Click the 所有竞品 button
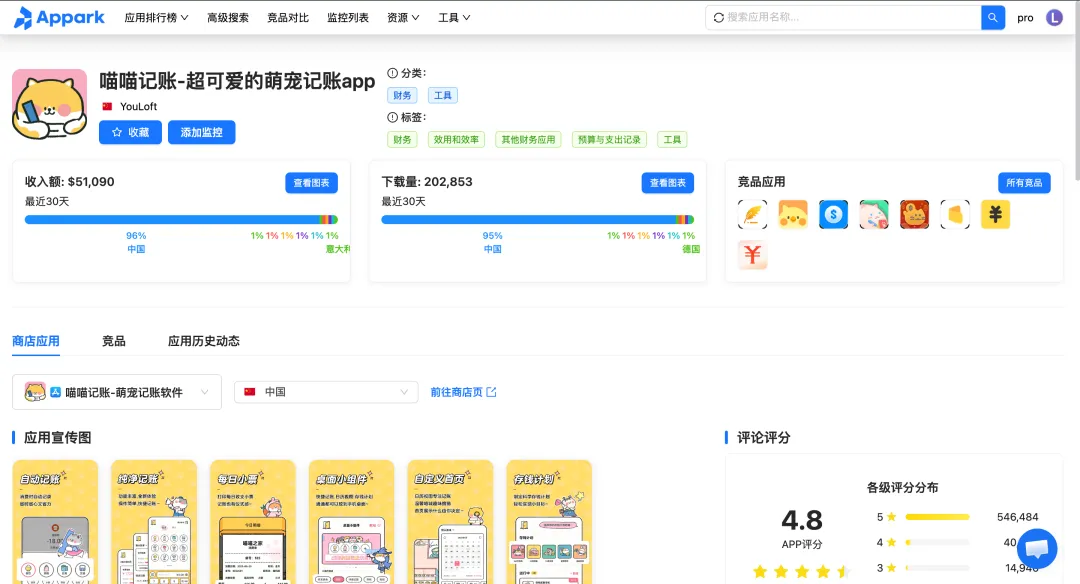The image size is (1080, 584). tap(1024, 182)
